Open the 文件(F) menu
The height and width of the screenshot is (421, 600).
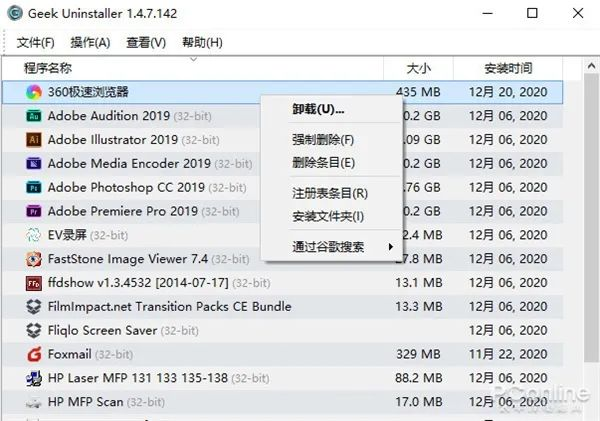pyautogui.click(x=35, y=43)
